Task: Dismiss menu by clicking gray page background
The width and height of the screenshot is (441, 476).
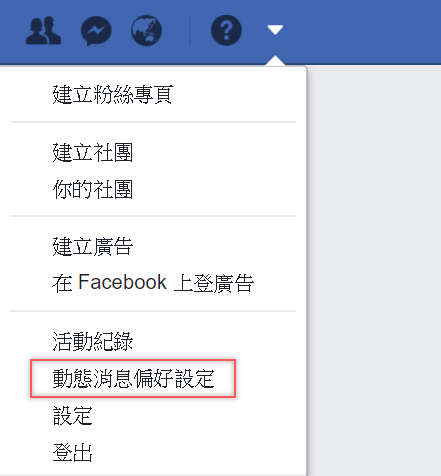Action: point(373,267)
